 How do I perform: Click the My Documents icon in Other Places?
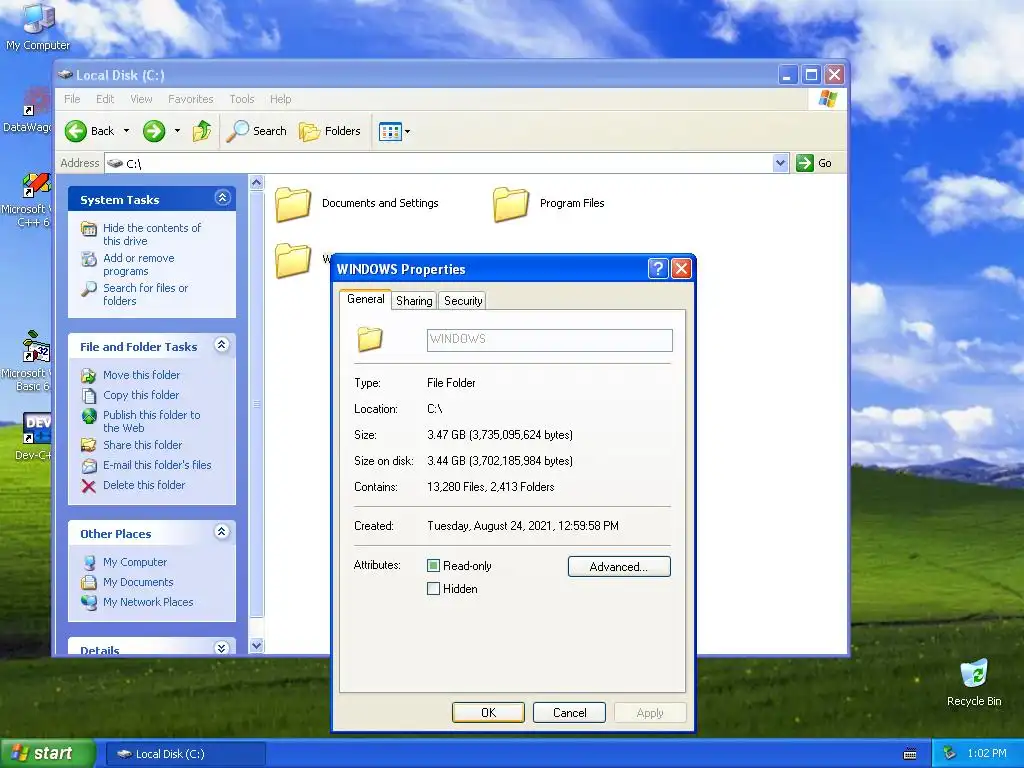point(89,583)
